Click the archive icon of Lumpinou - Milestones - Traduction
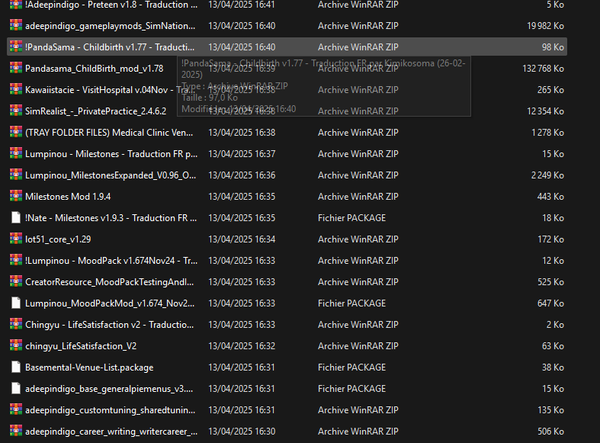Screen dimensions: 600x443 coord(16,153)
